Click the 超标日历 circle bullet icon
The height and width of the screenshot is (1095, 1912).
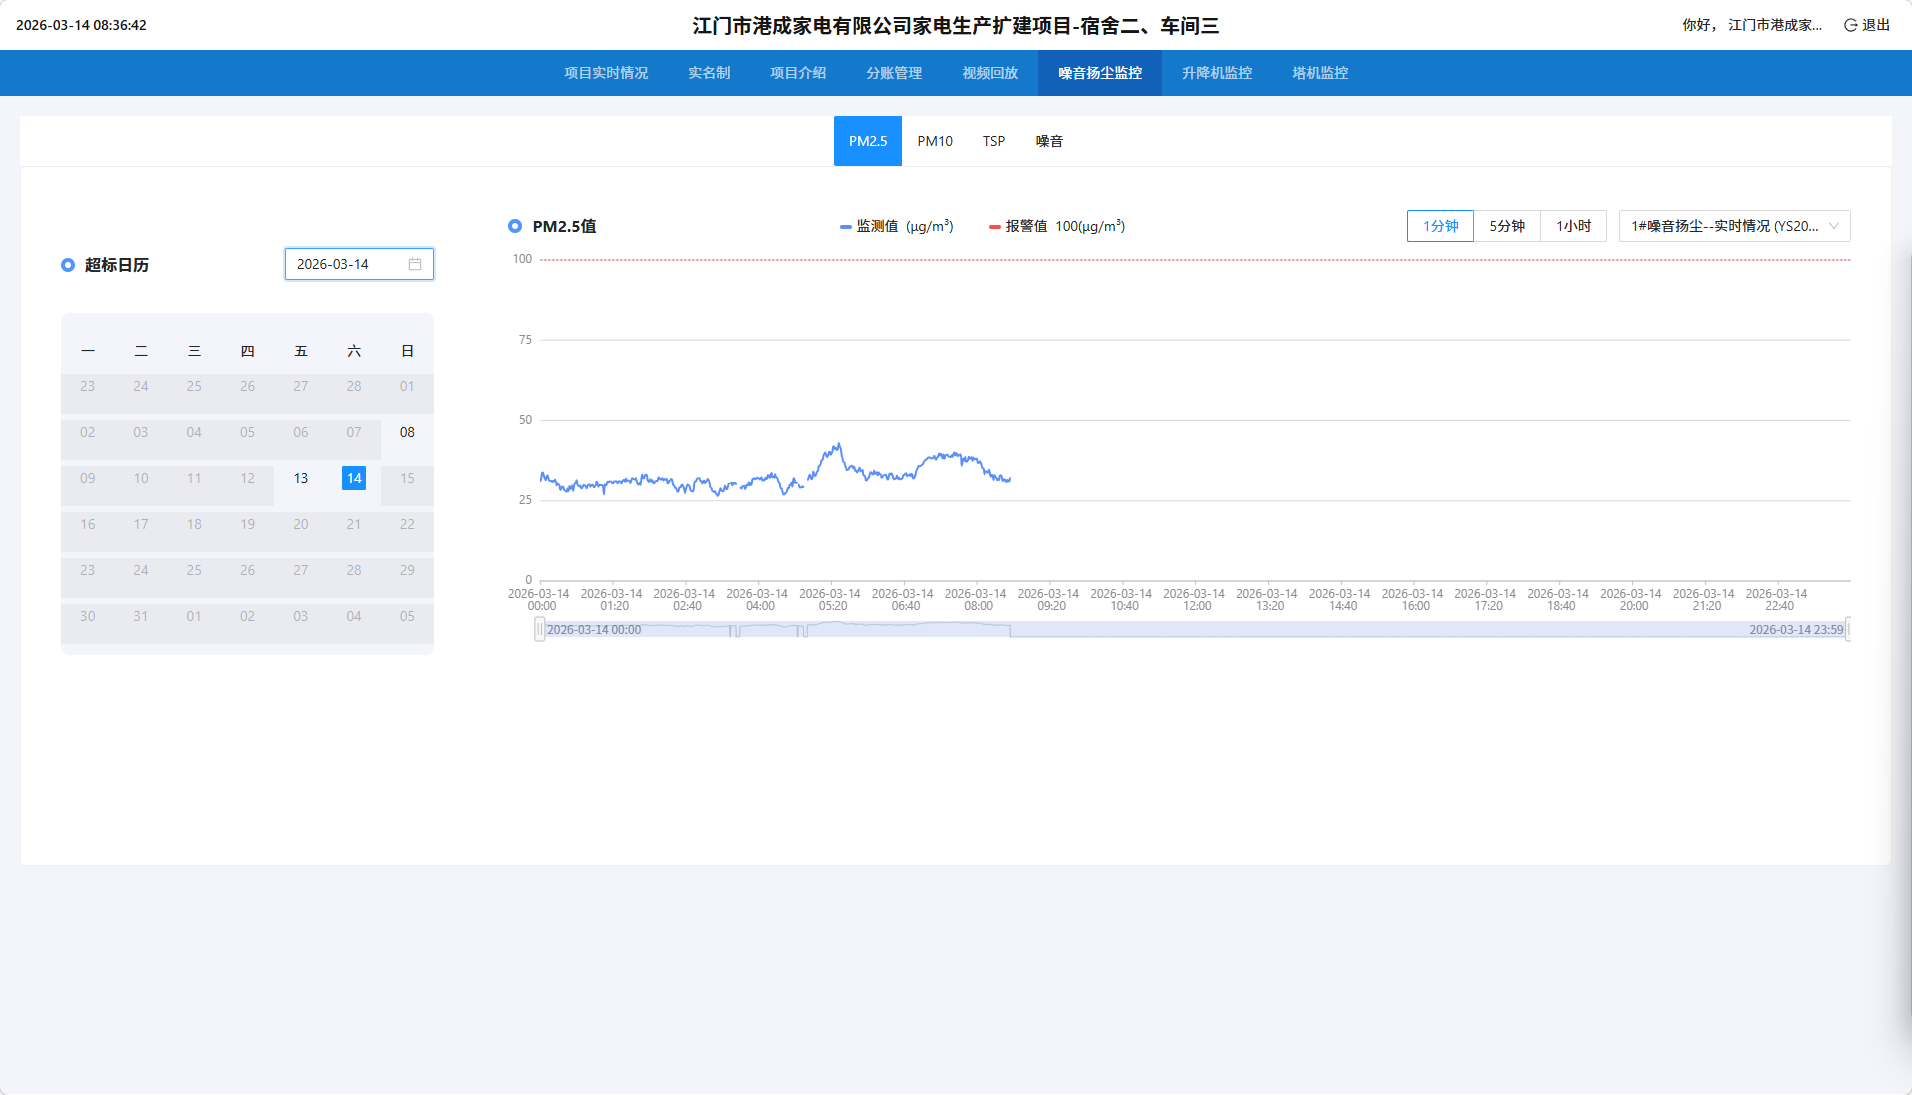(x=68, y=265)
